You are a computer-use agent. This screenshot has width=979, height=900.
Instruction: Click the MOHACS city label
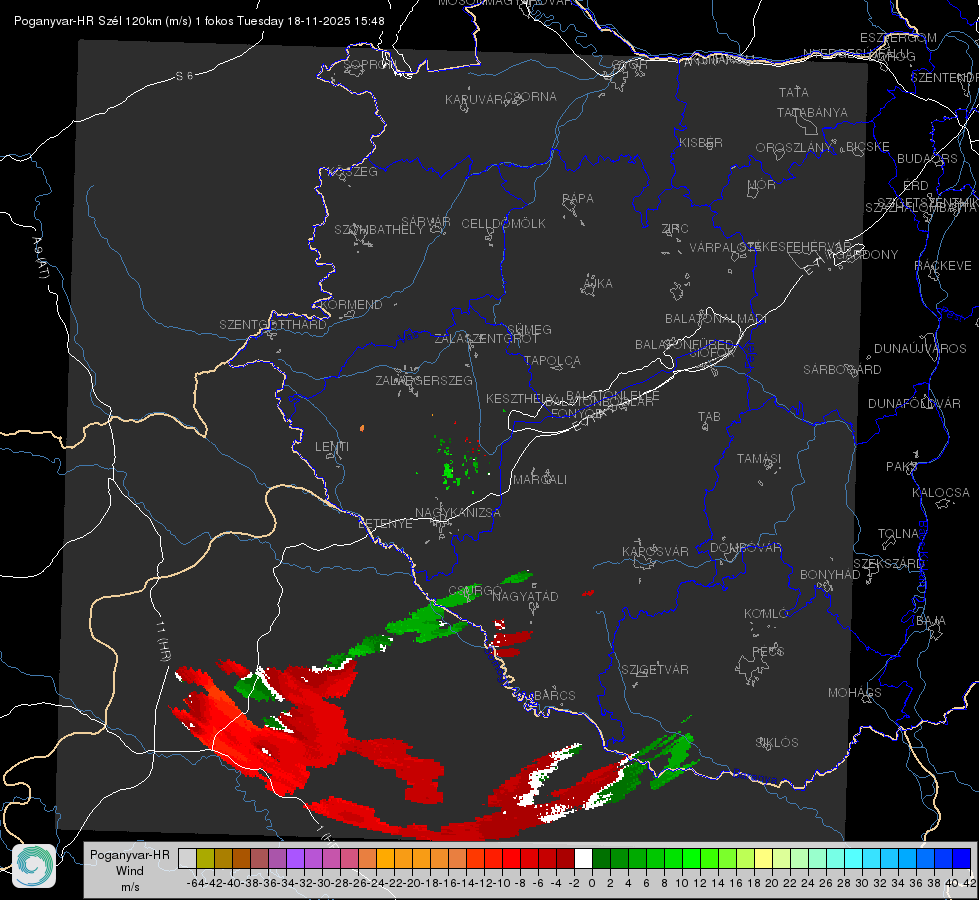[x=854, y=693]
